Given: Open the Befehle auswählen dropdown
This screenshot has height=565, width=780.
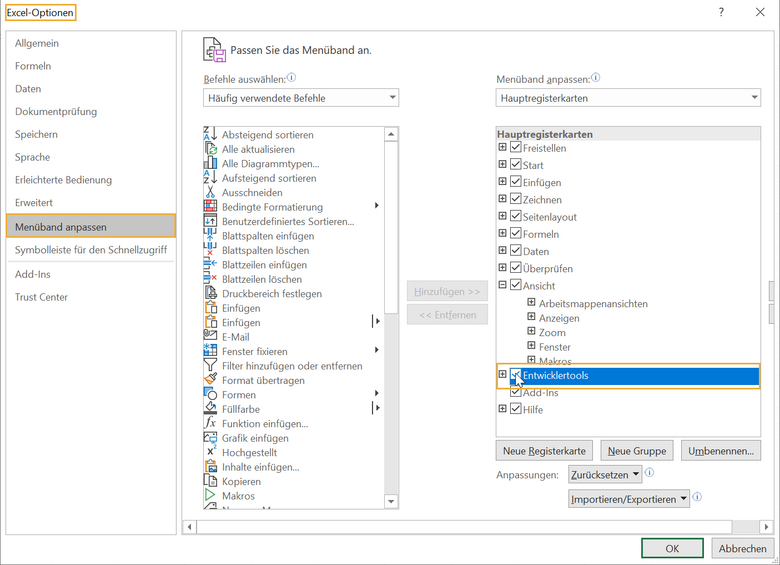Looking at the screenshot, I should click(301, 97).
